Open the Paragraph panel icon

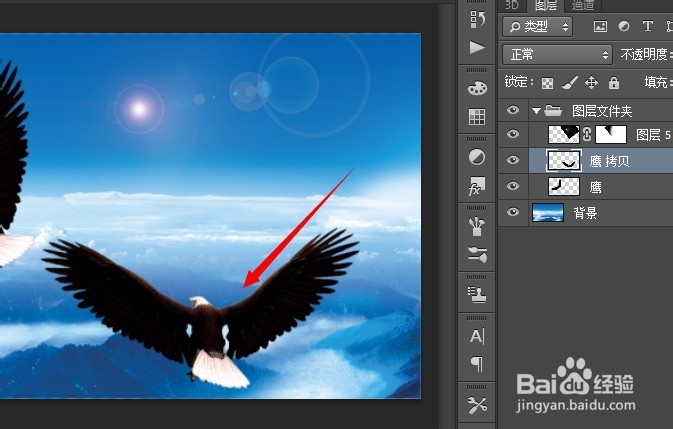click(x=477, y=364)
